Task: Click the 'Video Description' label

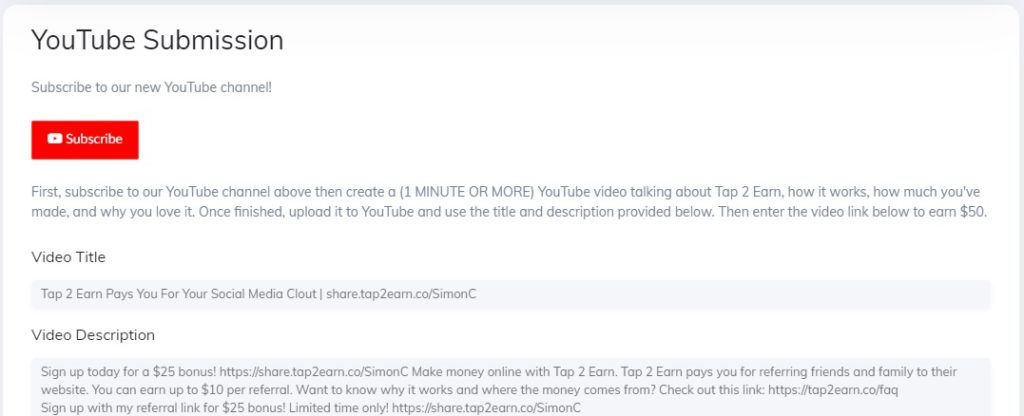Action: coord(93,335)
